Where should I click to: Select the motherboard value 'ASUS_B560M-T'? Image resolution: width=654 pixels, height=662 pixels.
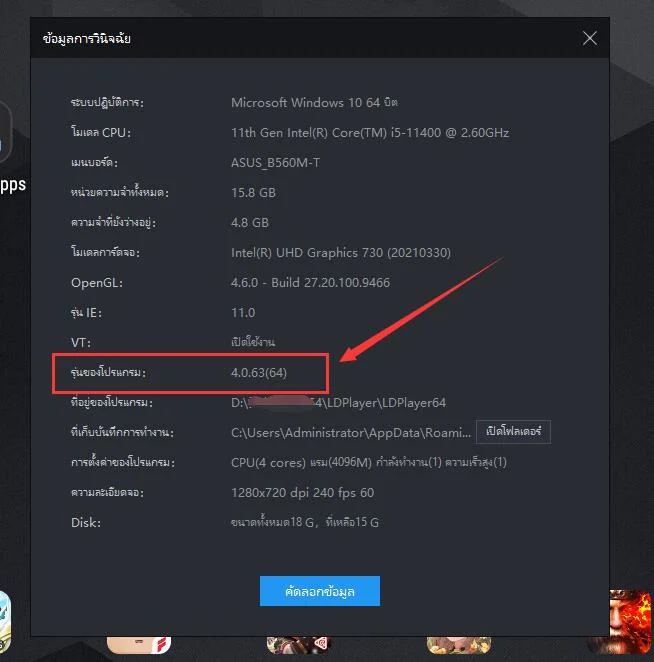coord(275,163)
